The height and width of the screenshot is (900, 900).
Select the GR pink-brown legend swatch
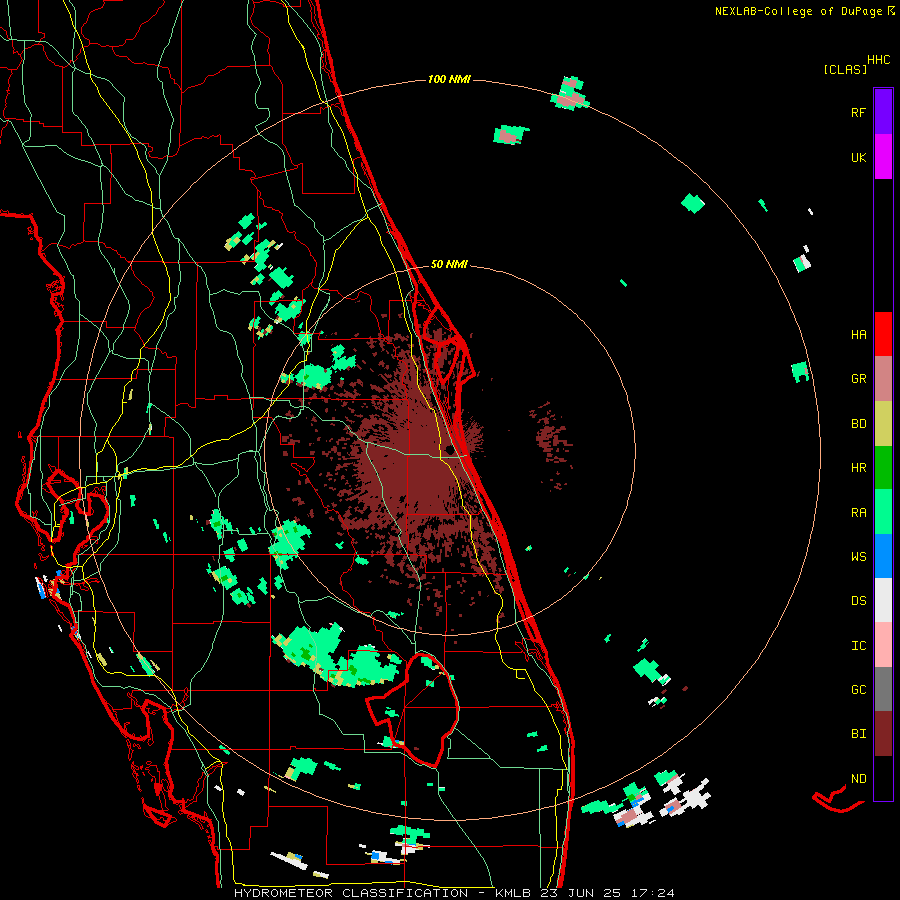[x=883, y=379]
